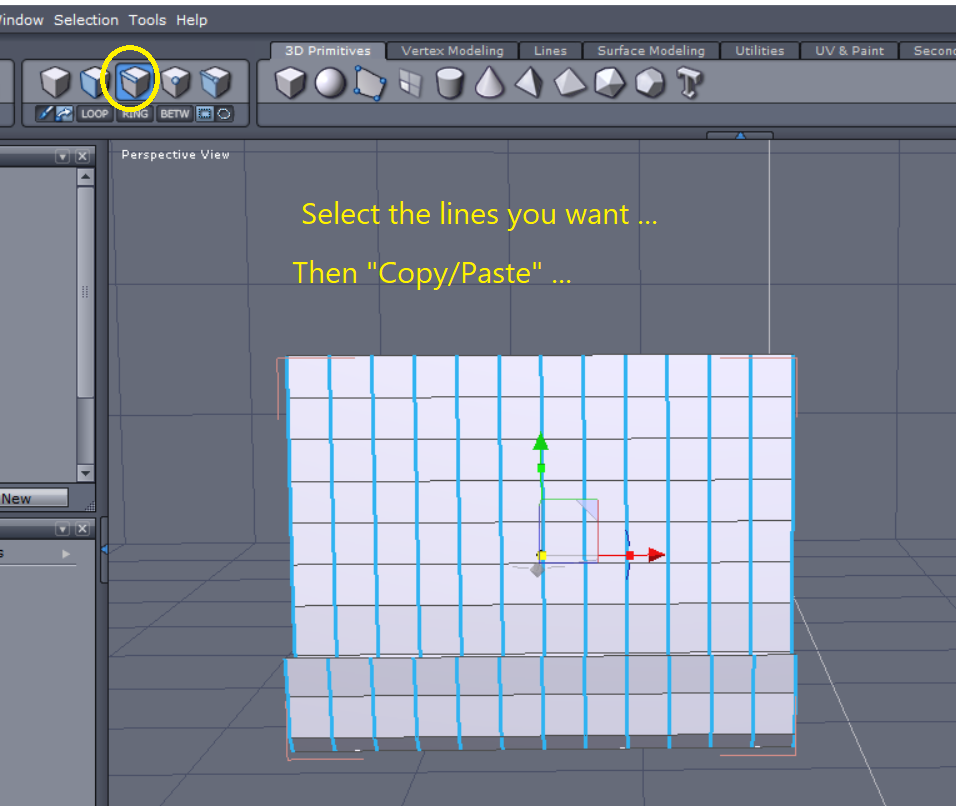Create an Octahedron primitive
The width and height of the screenshot is (956, 806).
pos(569,82)
